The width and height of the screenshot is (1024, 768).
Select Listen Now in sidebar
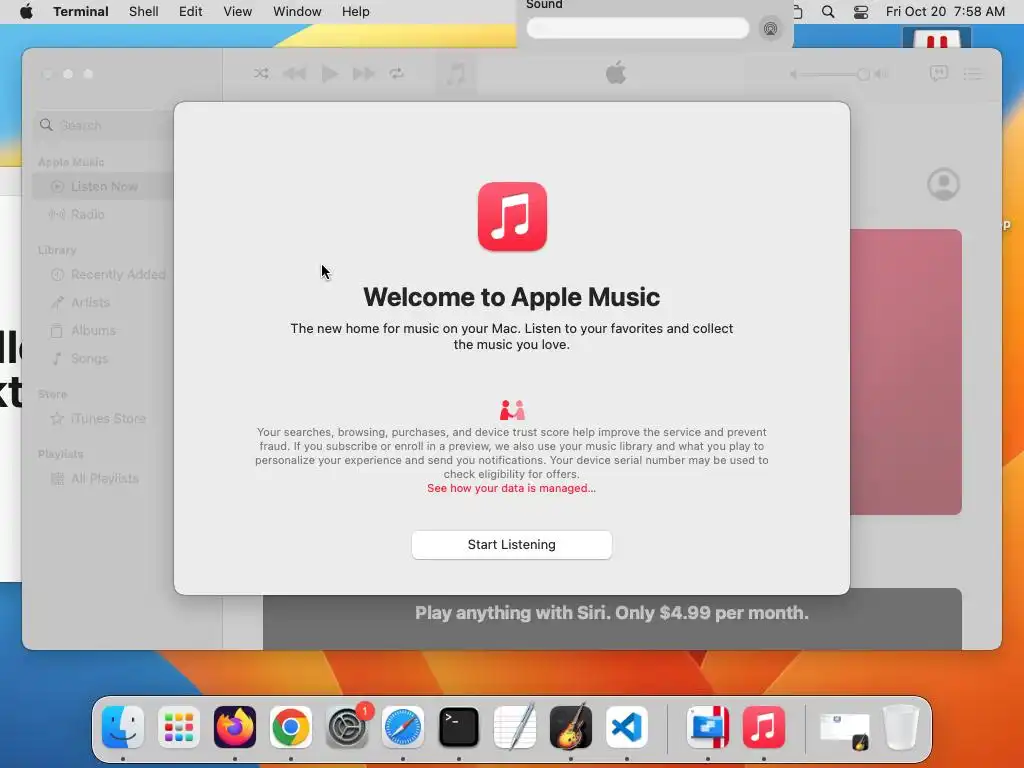click(103, 187)
